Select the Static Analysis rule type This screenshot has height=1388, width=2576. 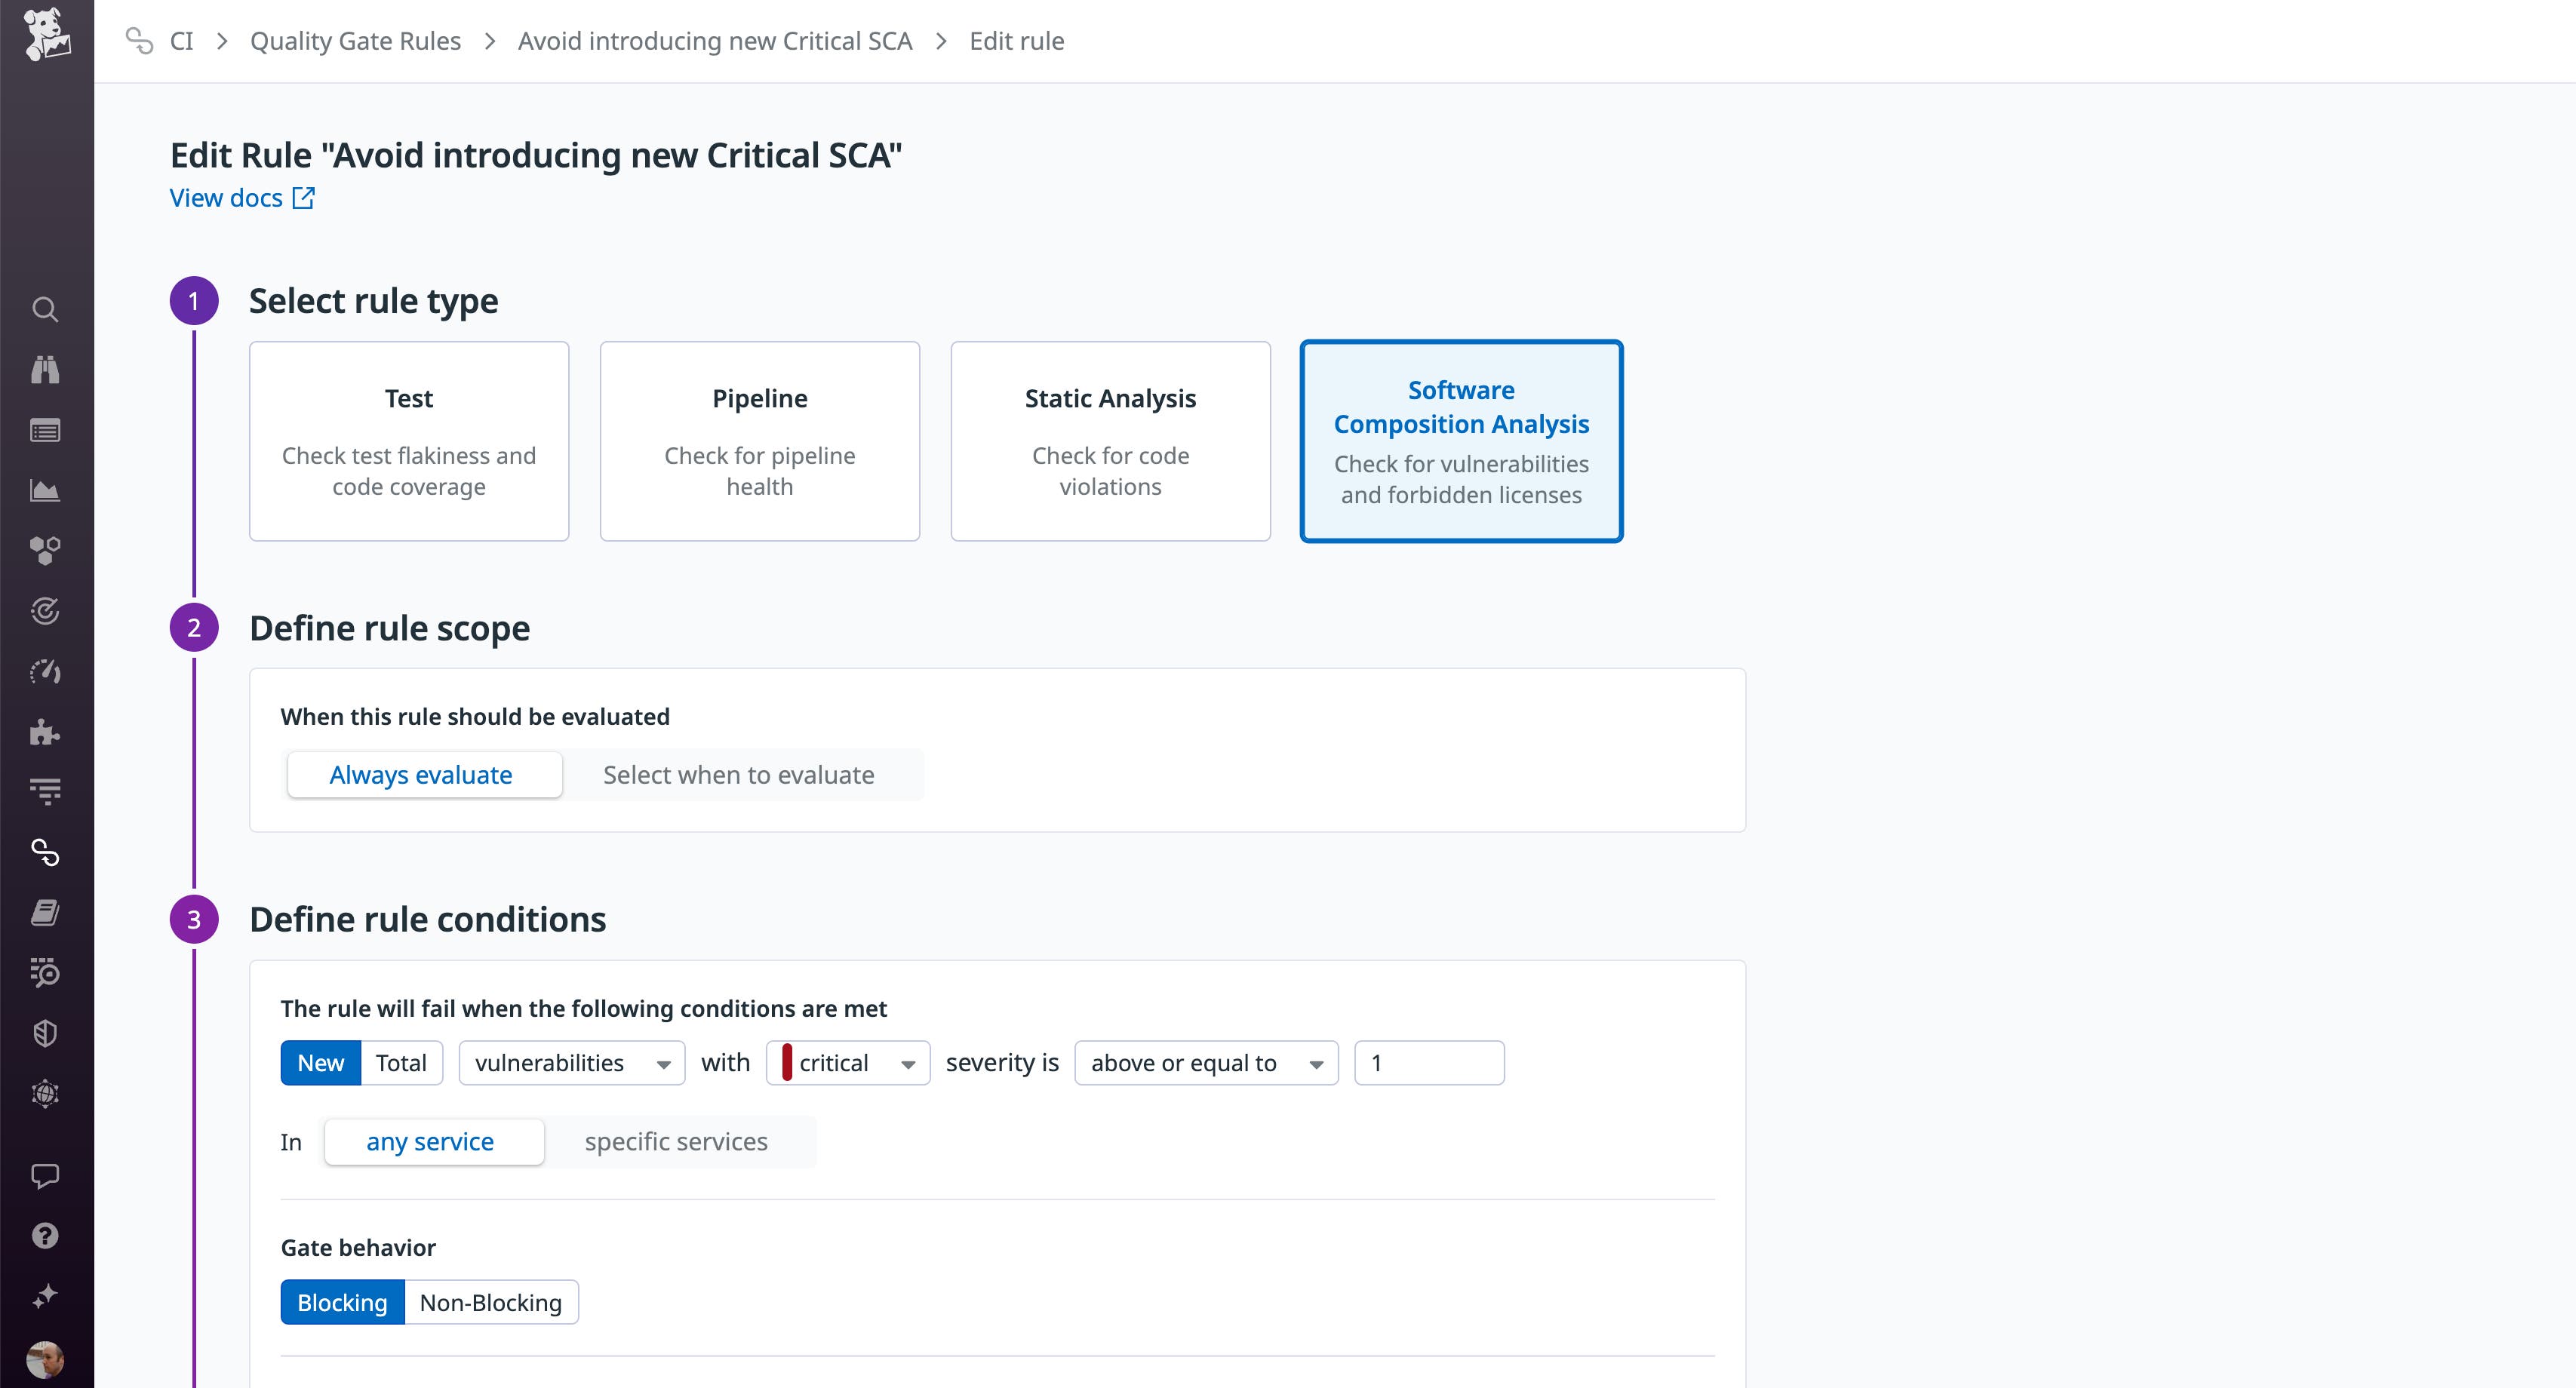point(1110,441)
